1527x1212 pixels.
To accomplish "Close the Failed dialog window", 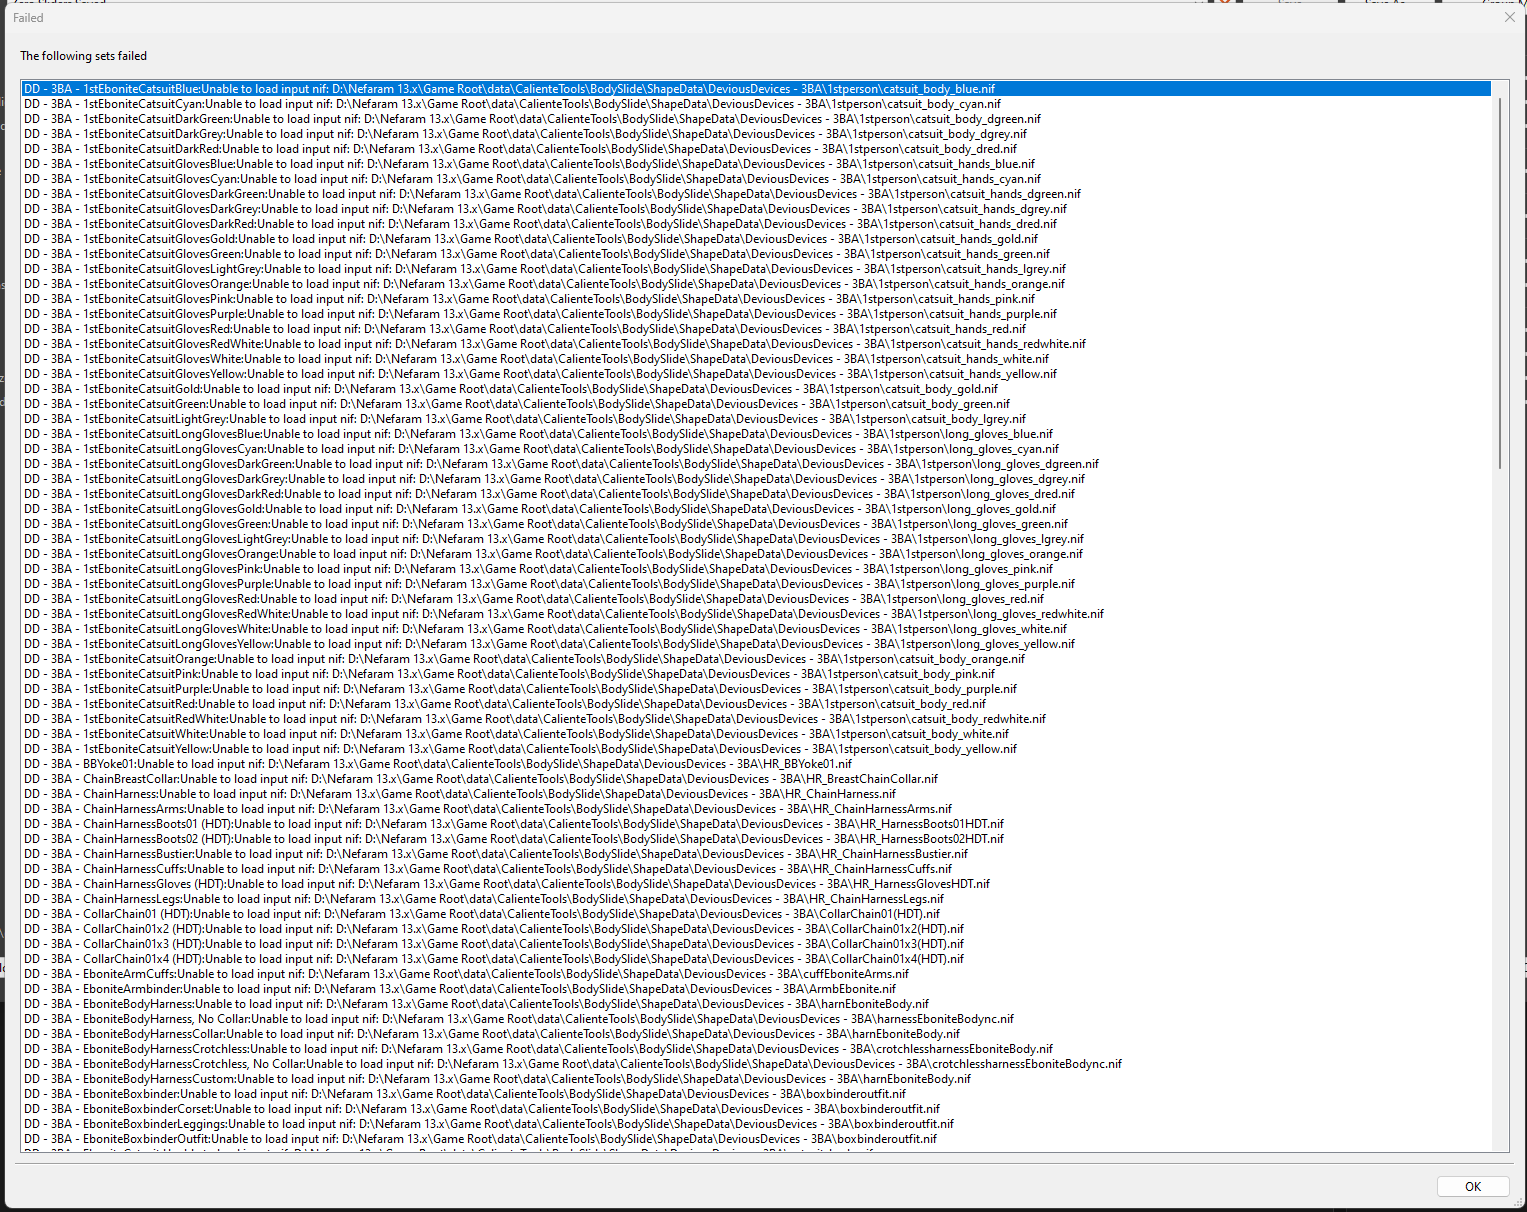I will click(x=1509, y=17).
